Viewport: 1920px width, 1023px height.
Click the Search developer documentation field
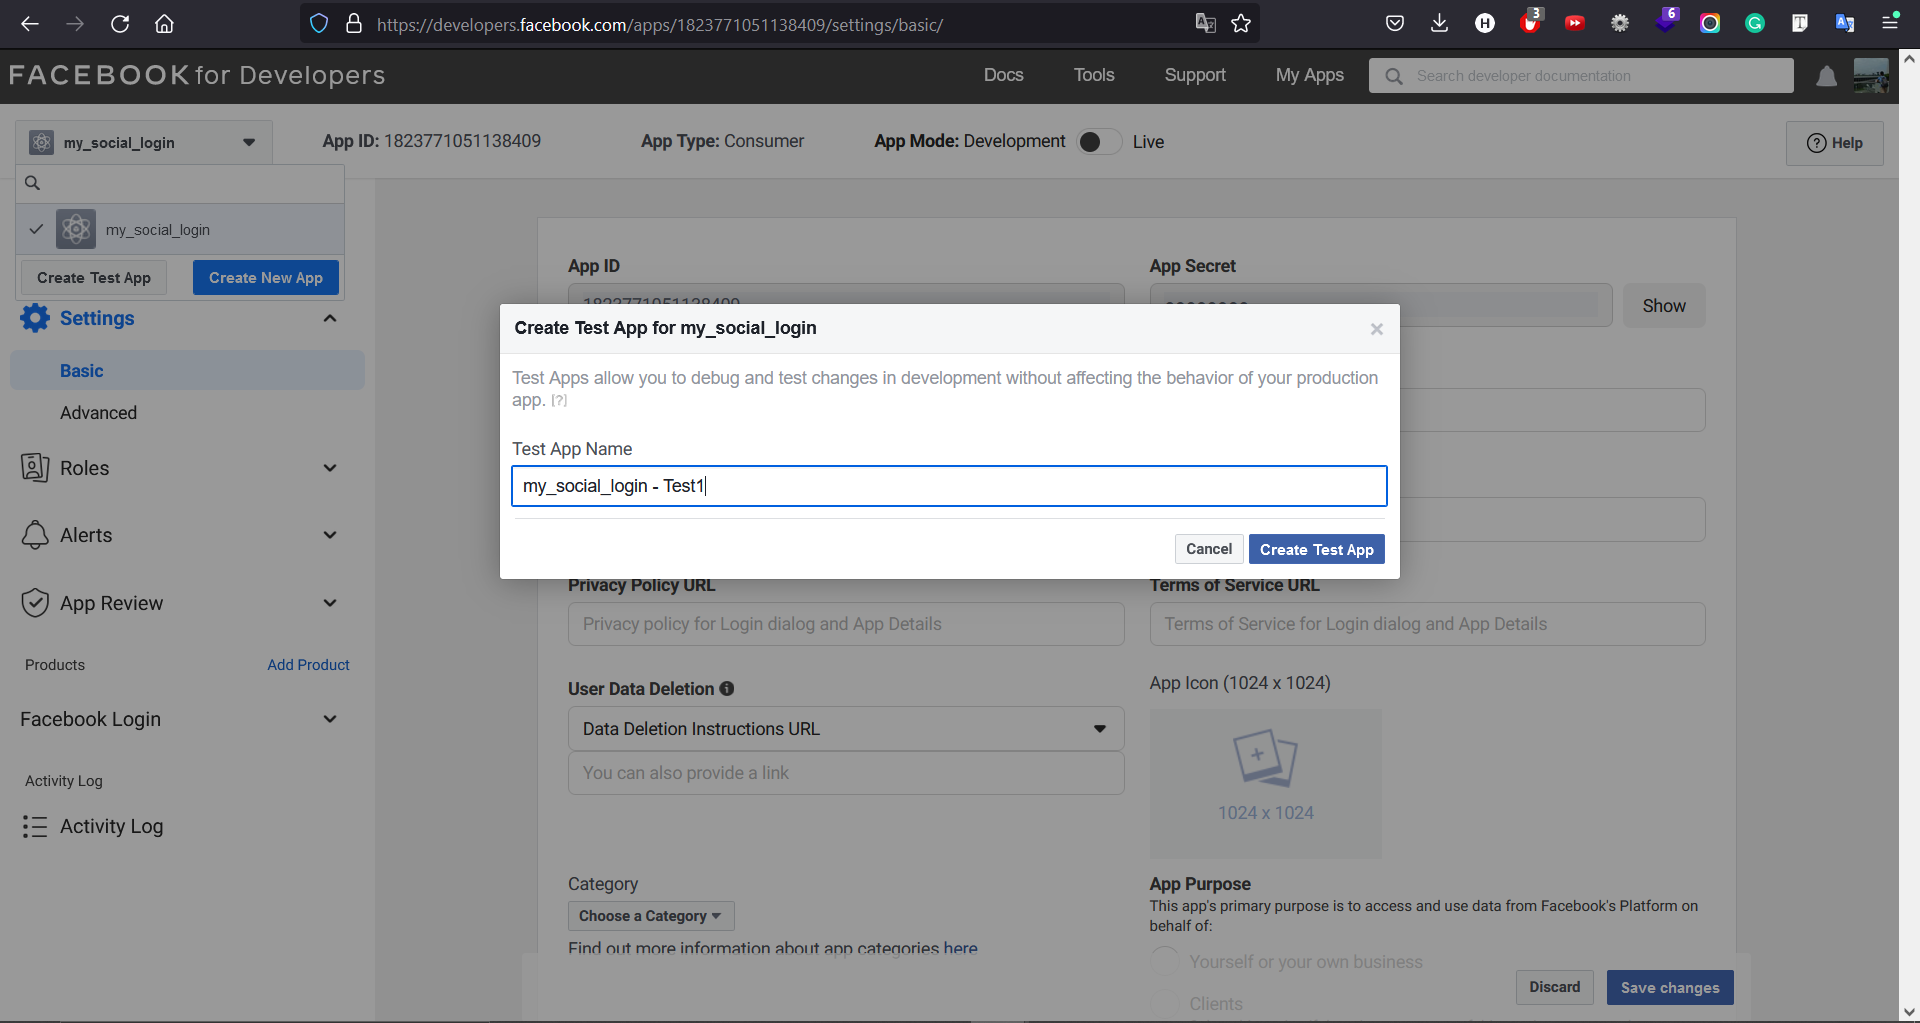point(1581,76)
